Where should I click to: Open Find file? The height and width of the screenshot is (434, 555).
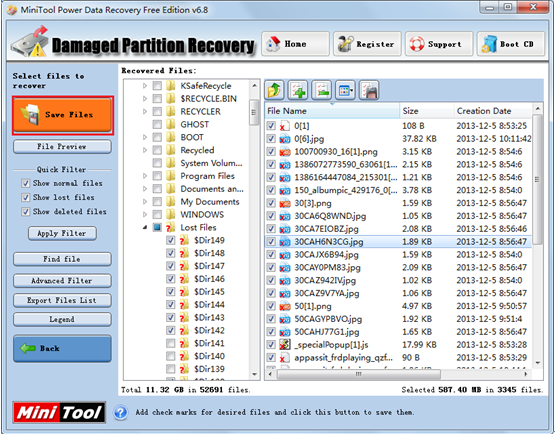coord(62,259)
